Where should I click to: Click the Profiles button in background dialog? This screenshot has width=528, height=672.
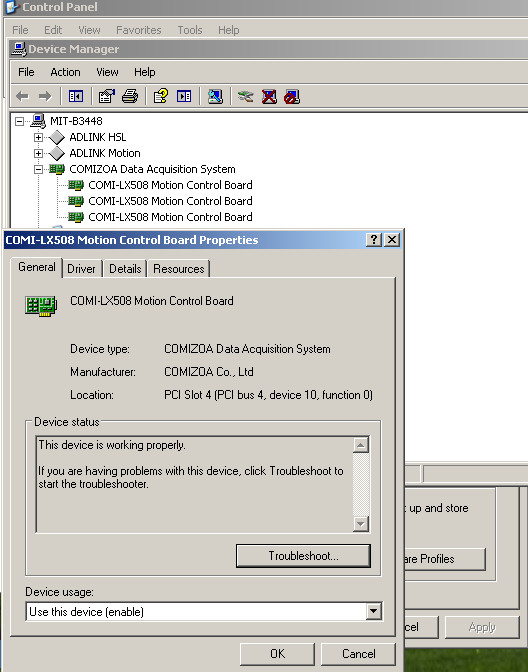[x=445, y=559]
